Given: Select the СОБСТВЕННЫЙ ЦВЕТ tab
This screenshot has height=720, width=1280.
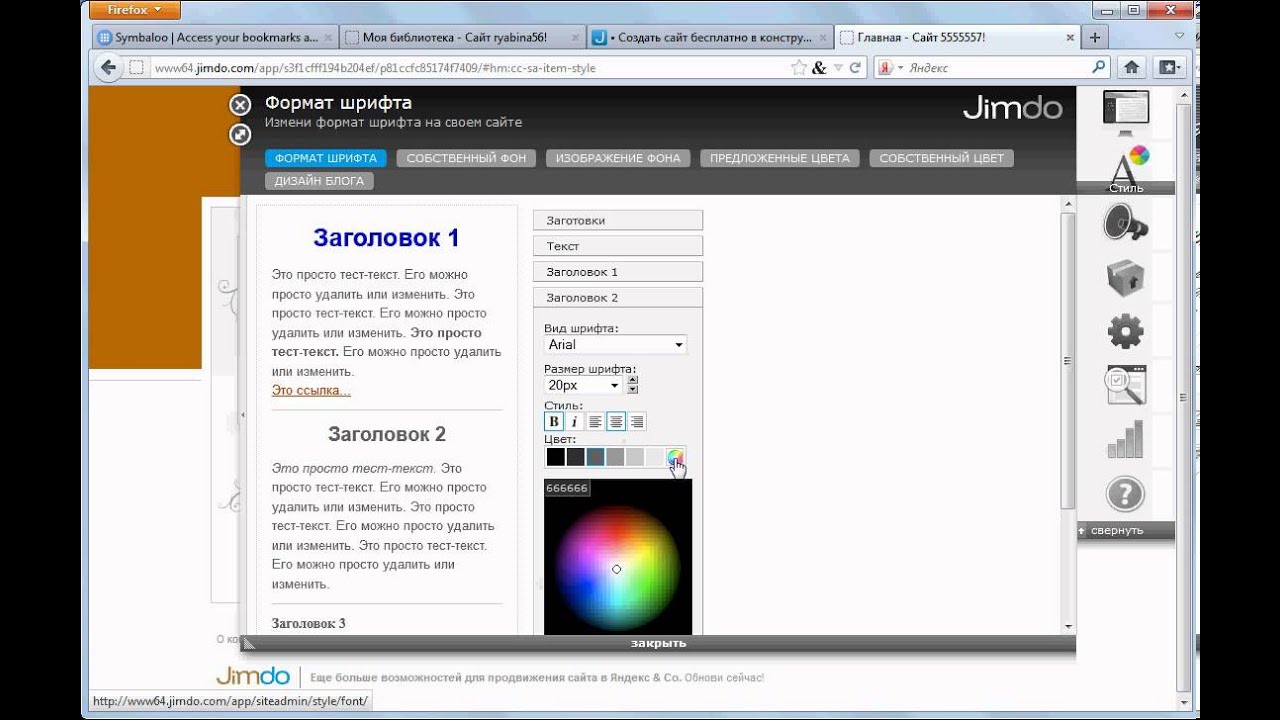Looking at the screenshot, I should coord(942,158).
